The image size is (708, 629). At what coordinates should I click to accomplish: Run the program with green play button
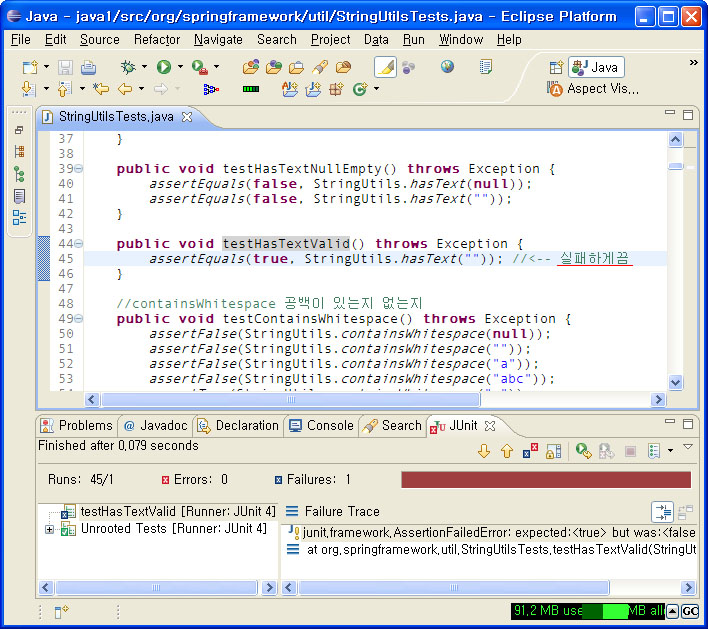pyautogui.click(x=163, y=67)
